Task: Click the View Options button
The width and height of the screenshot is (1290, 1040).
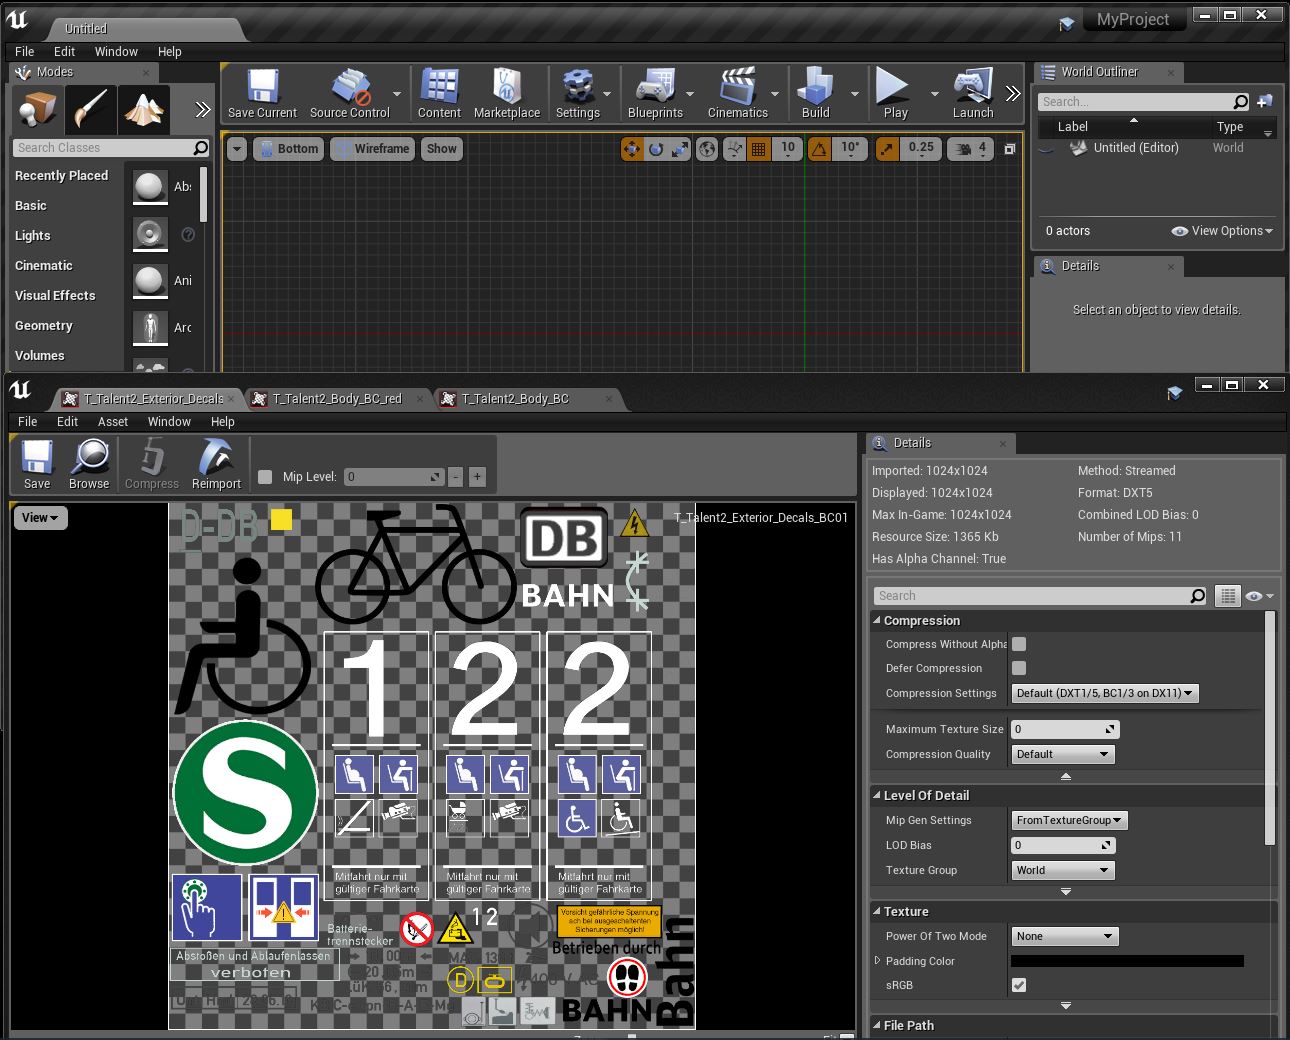Action: pyautogui.click(x=1223, y=231)
